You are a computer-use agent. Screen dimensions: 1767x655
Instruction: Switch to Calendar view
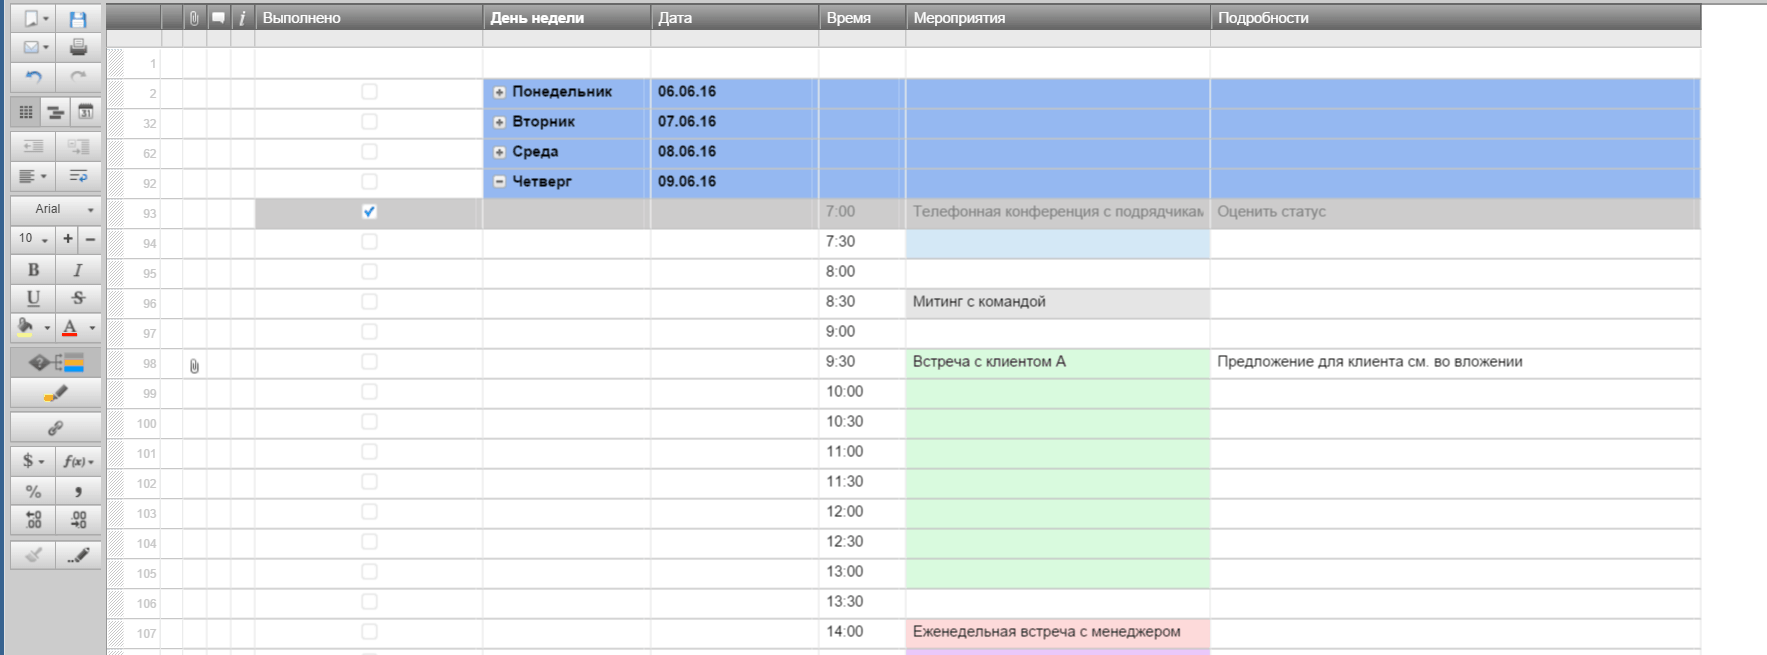click(86, 112)
